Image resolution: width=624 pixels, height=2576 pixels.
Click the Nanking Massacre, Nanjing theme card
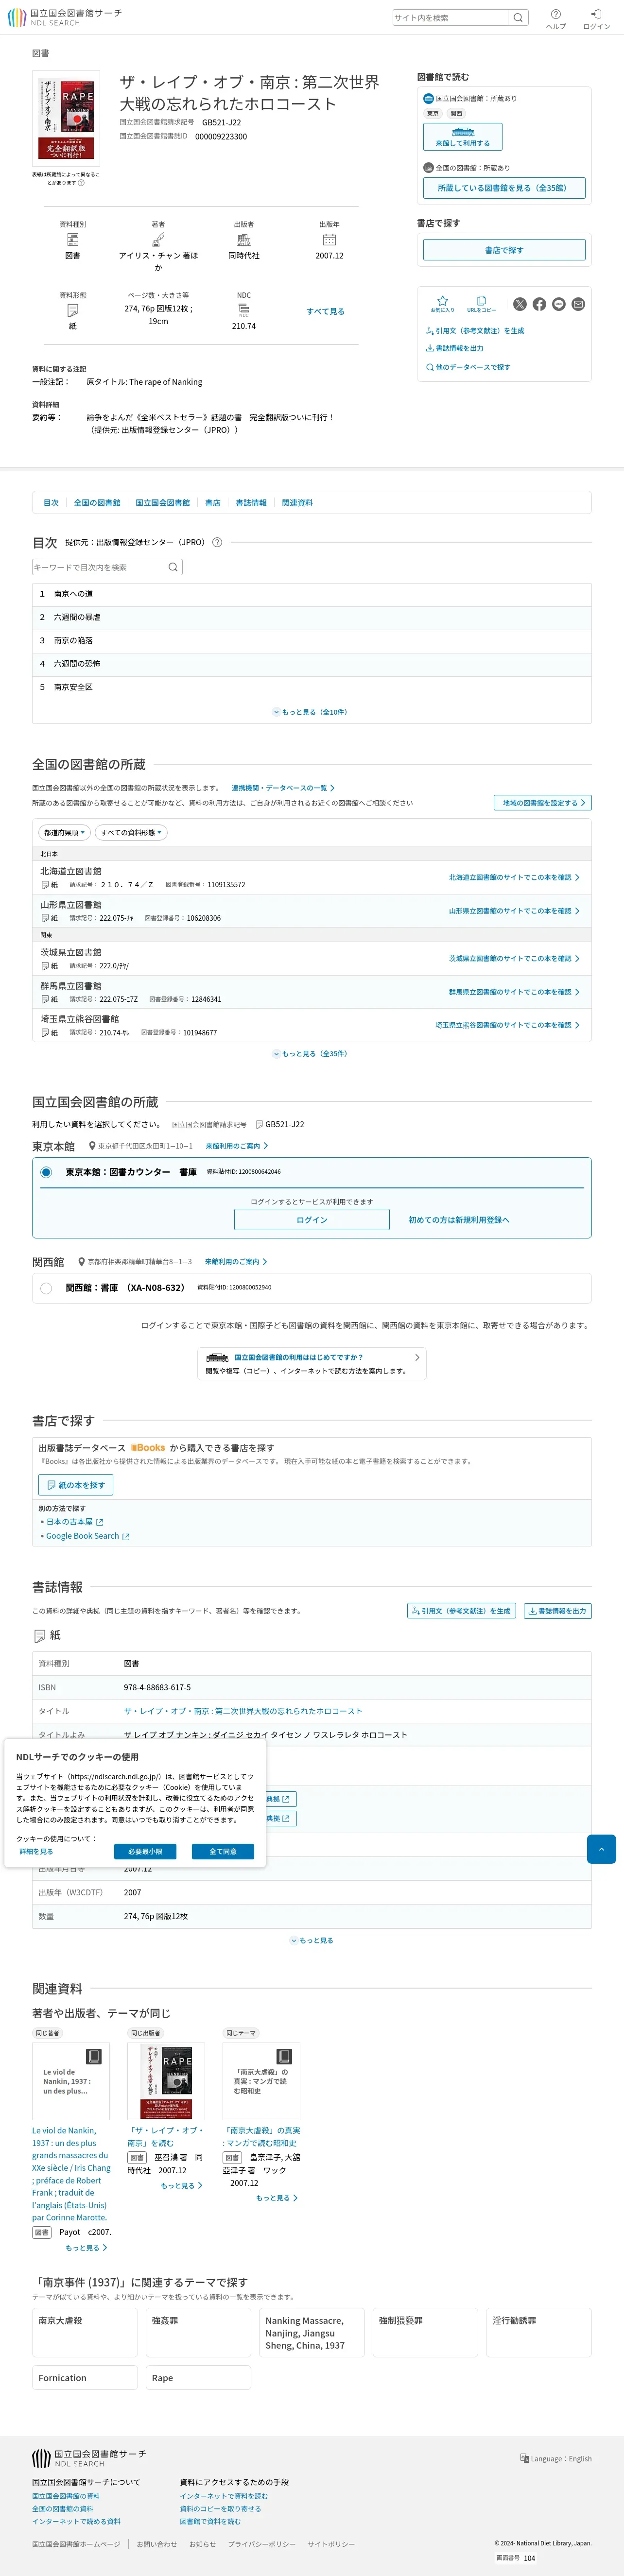pyautogui.click(x=312, y=2332)
